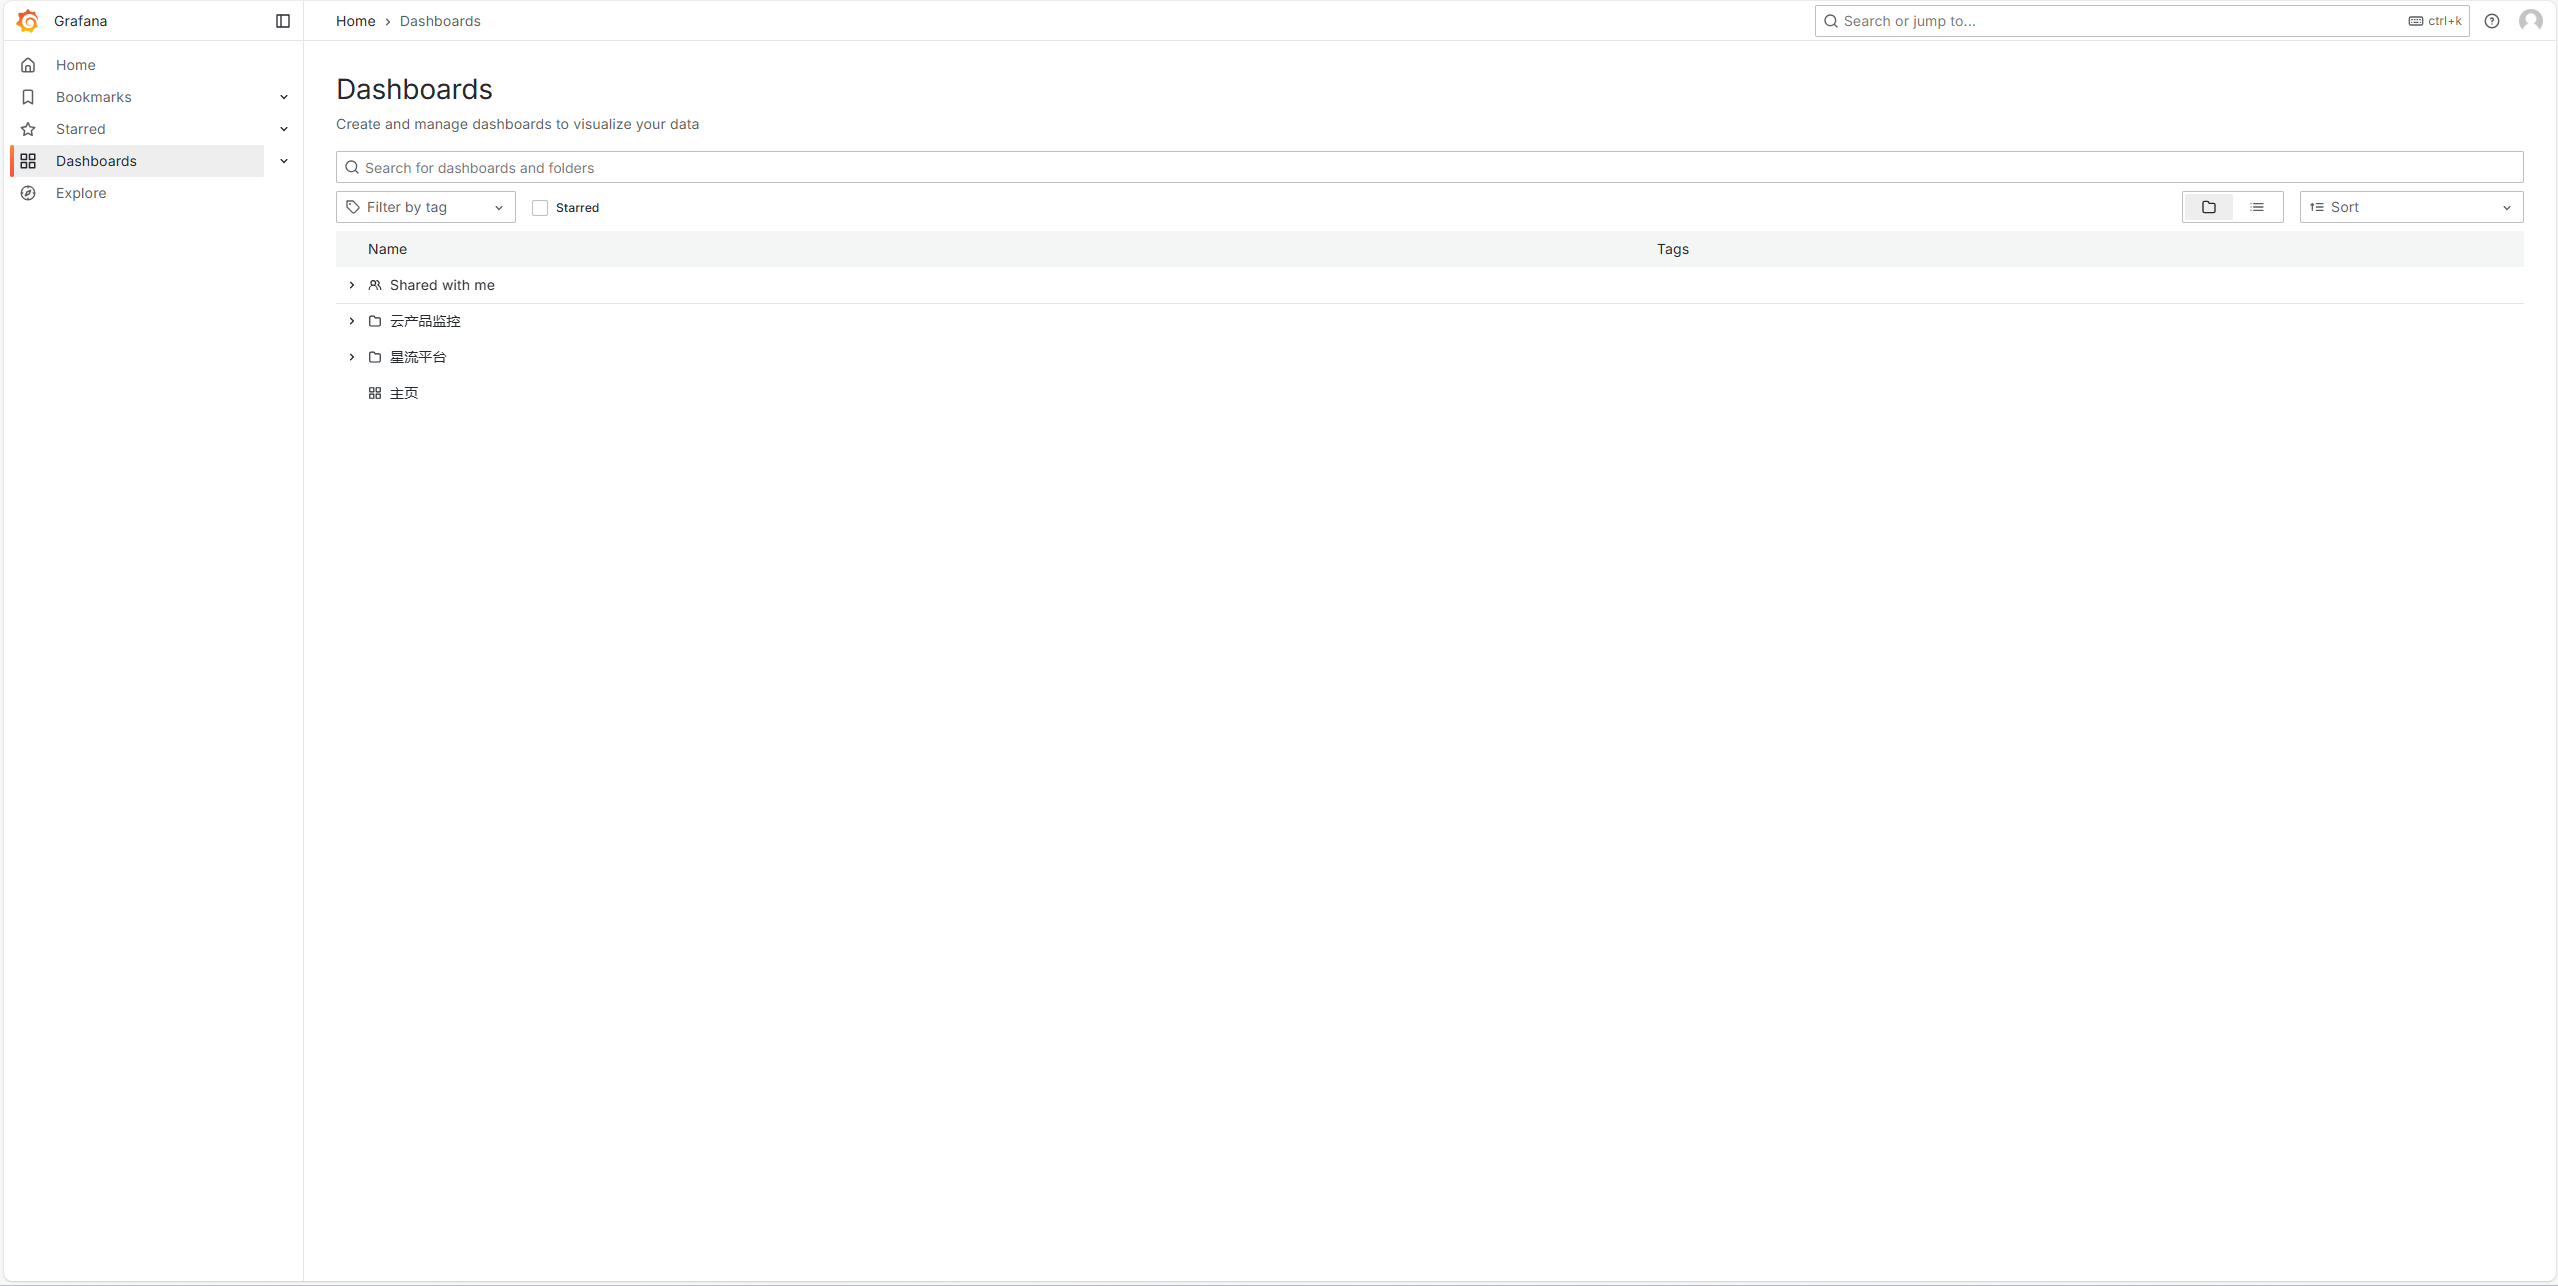The image size is (2558, 1286).
Task: Click the Home house icon in sidebar
Action: [x=28, y=65]
